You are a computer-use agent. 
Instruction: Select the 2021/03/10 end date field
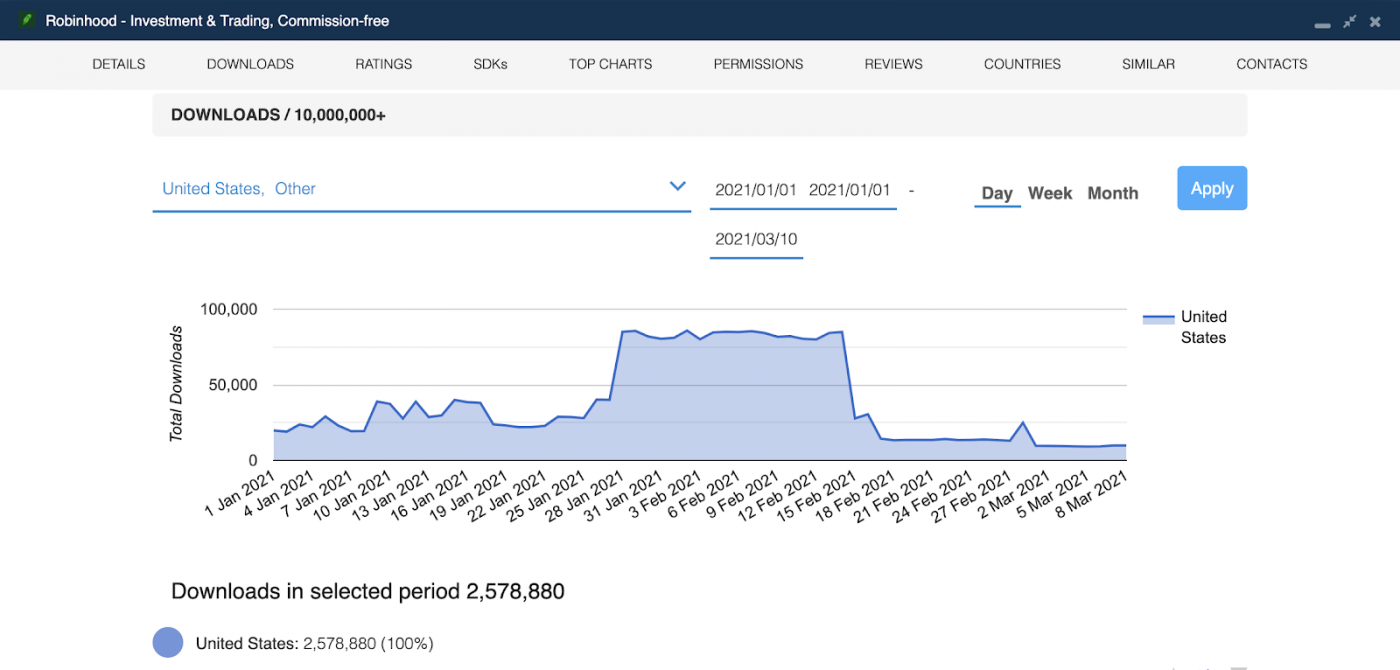coord(756,239)
